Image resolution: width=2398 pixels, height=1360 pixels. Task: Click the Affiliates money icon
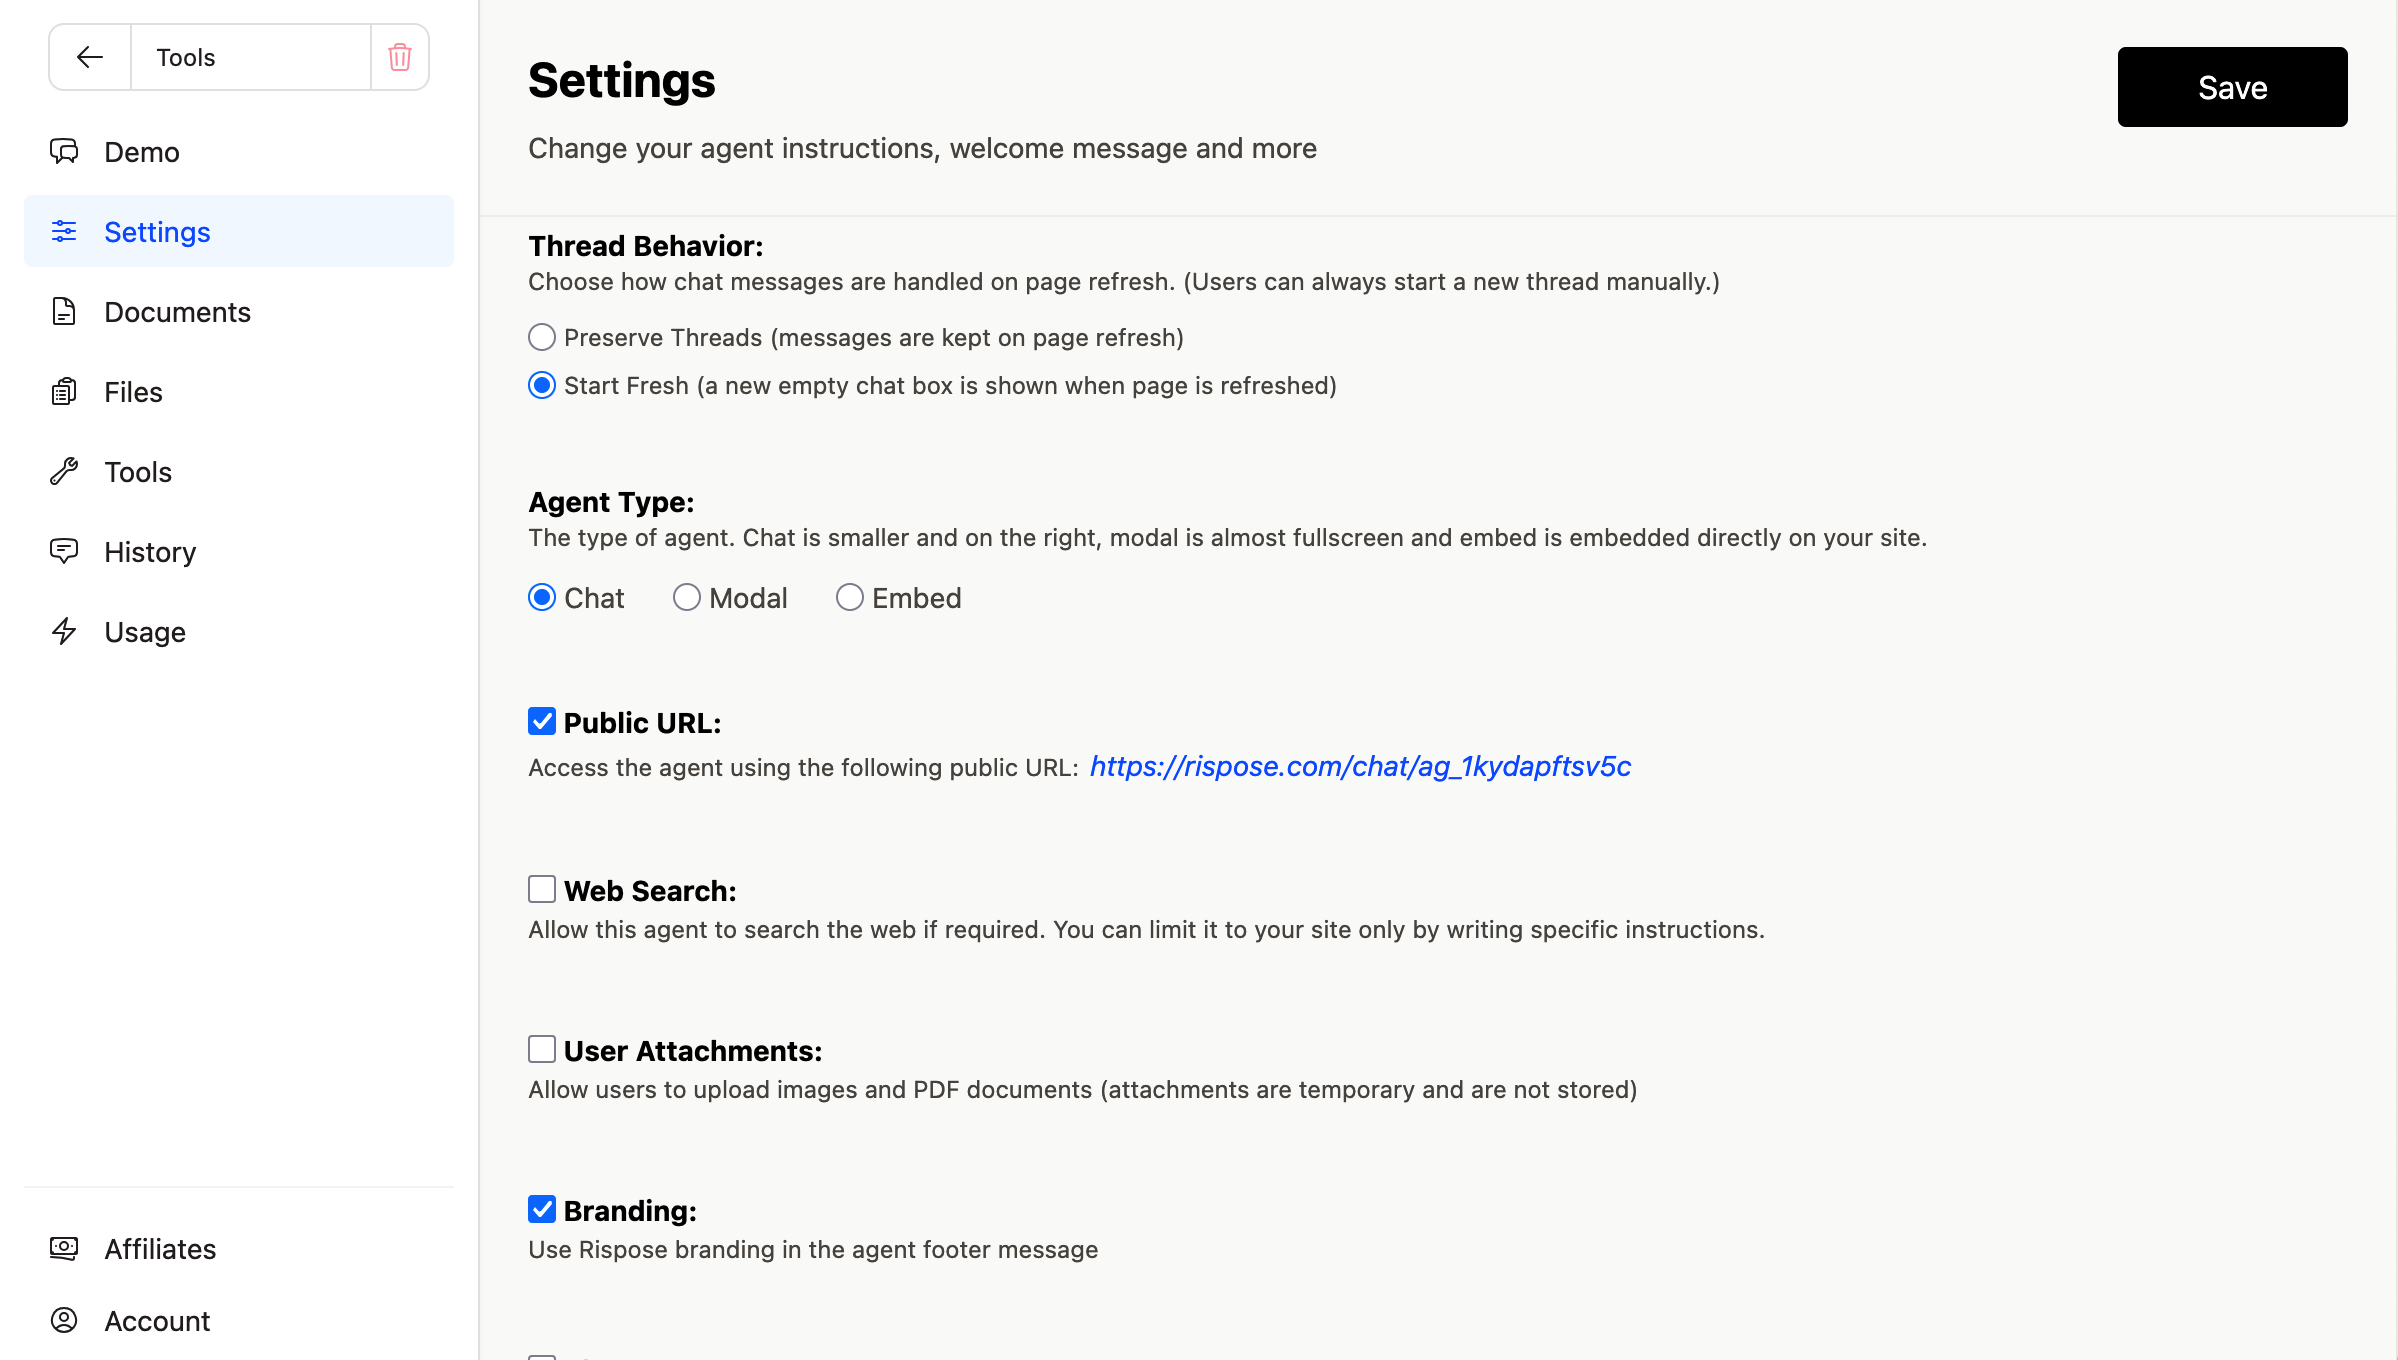[64, 1248]
